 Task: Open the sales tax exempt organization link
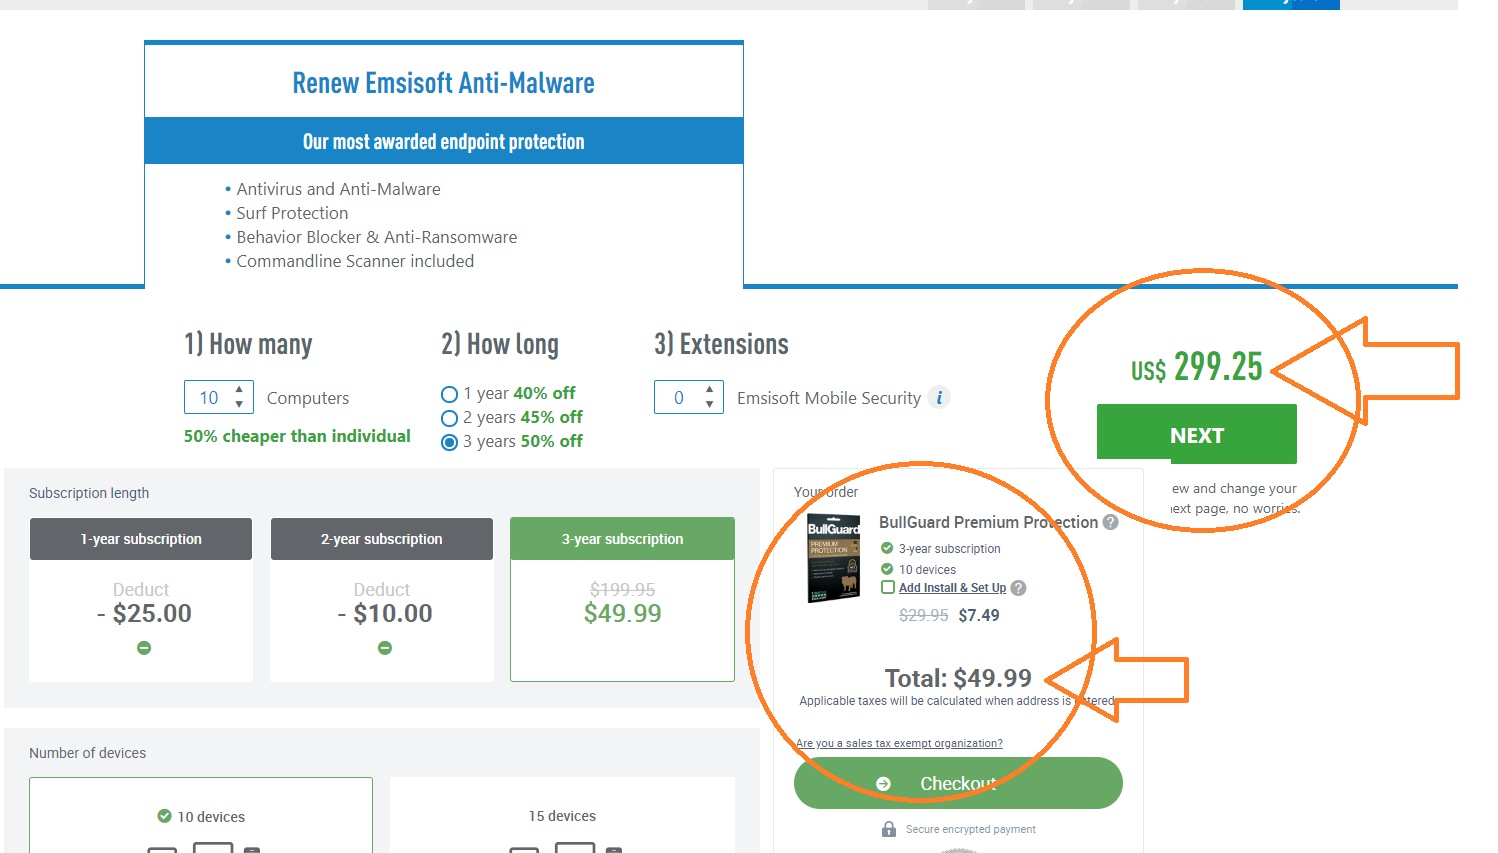coord(899,743)
